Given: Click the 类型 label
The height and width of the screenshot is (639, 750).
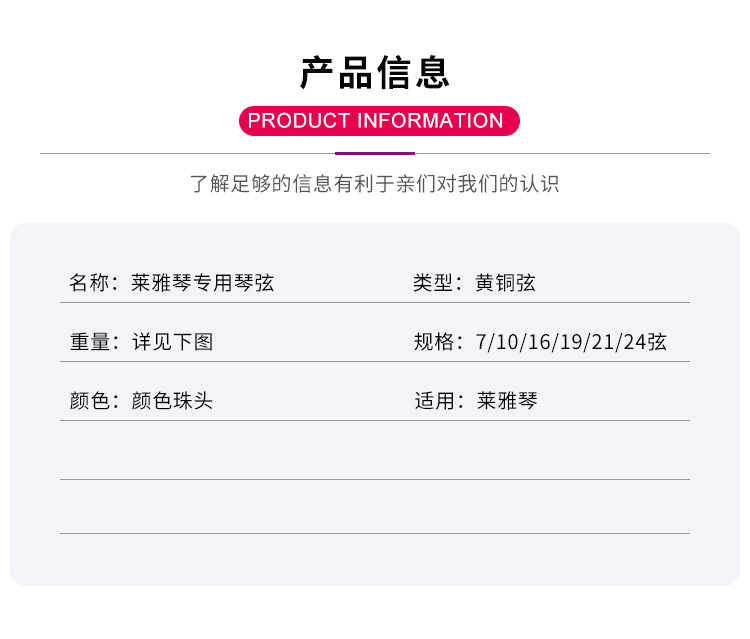Looking at the screenshot, I should pyautogui.click(x=433, y=283).
